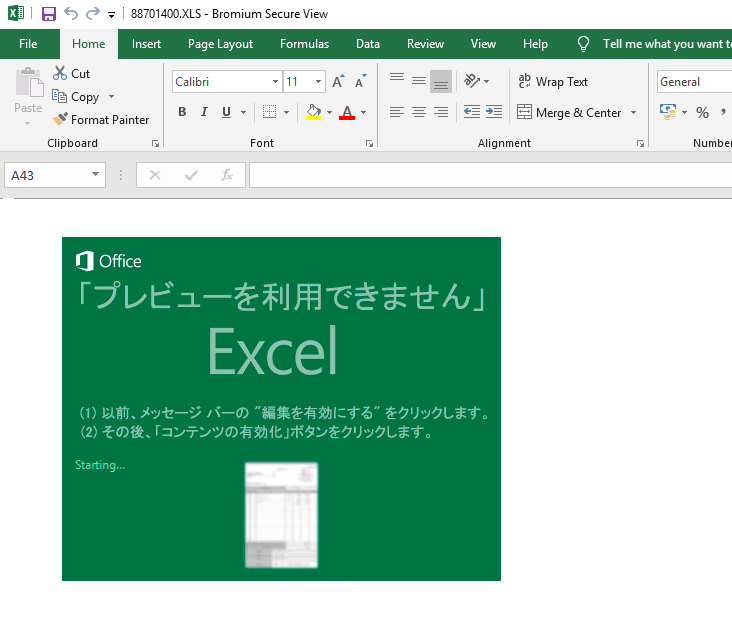This screenshot has height=641, width=732.
Task: Expand Merge & Center options arrow
Action: (x=633, y=113)
